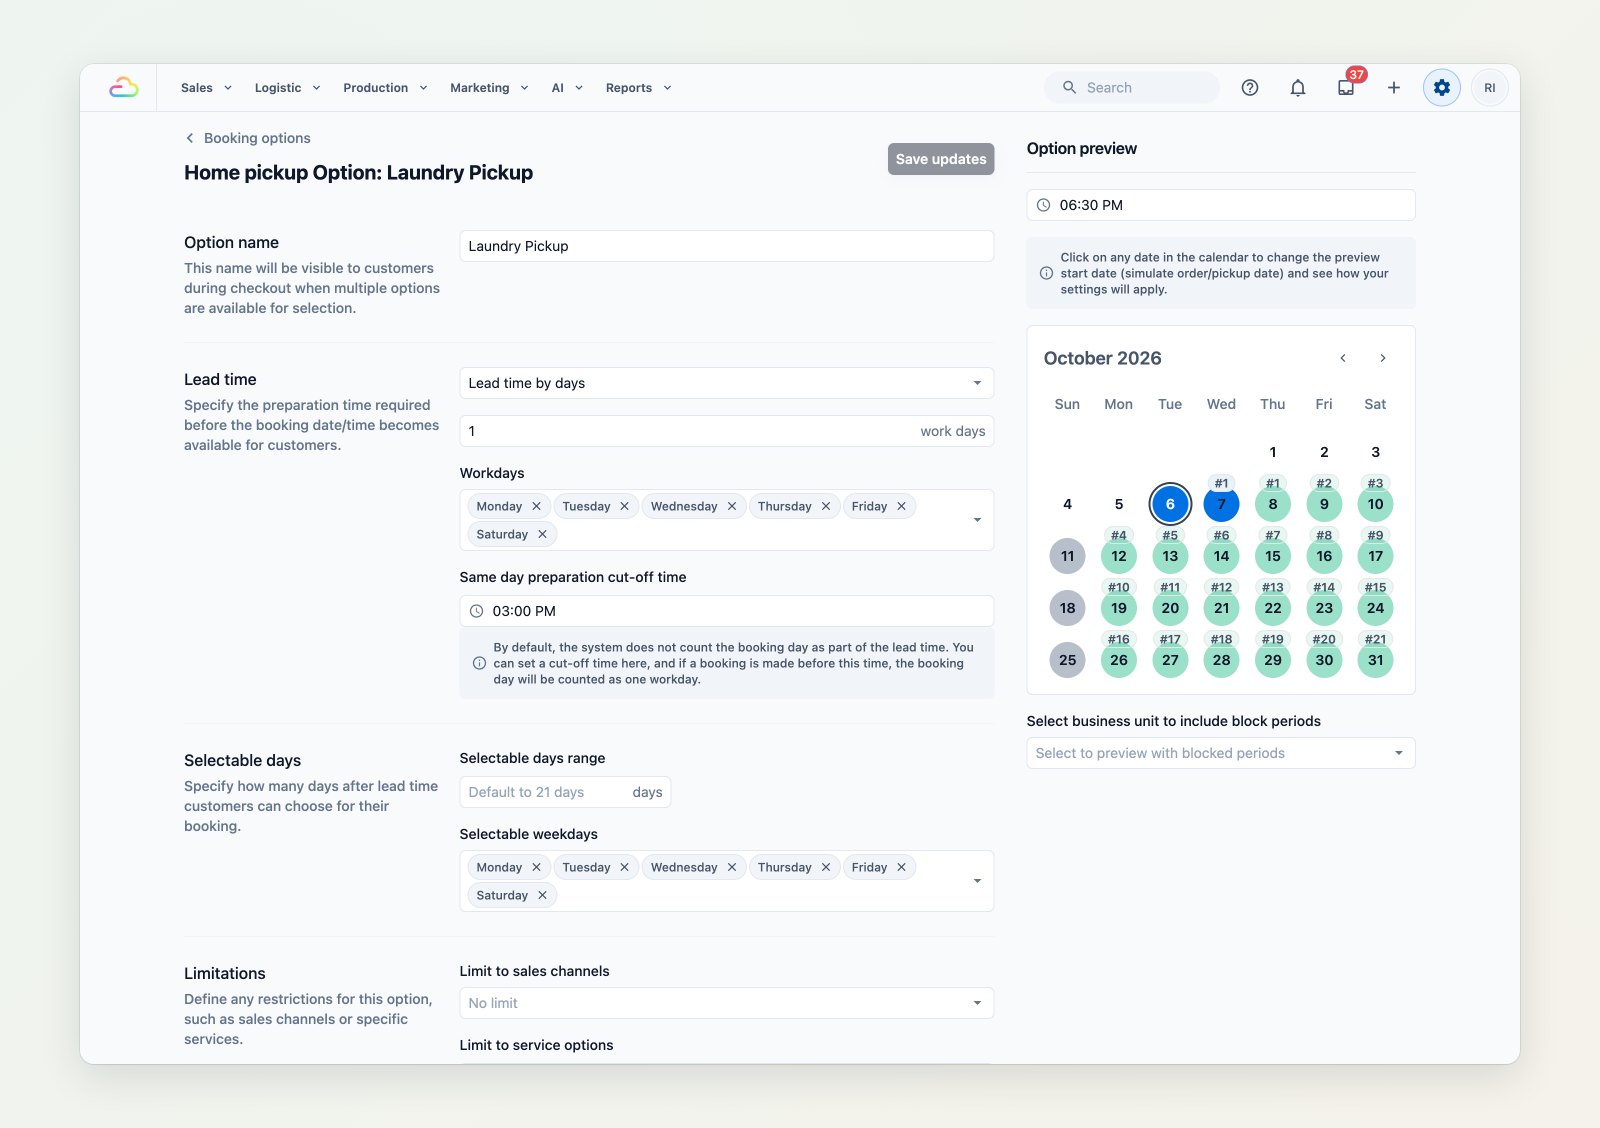
Task: Open the blocked periods preview dropdown
Action: (x=1220, y=753)
